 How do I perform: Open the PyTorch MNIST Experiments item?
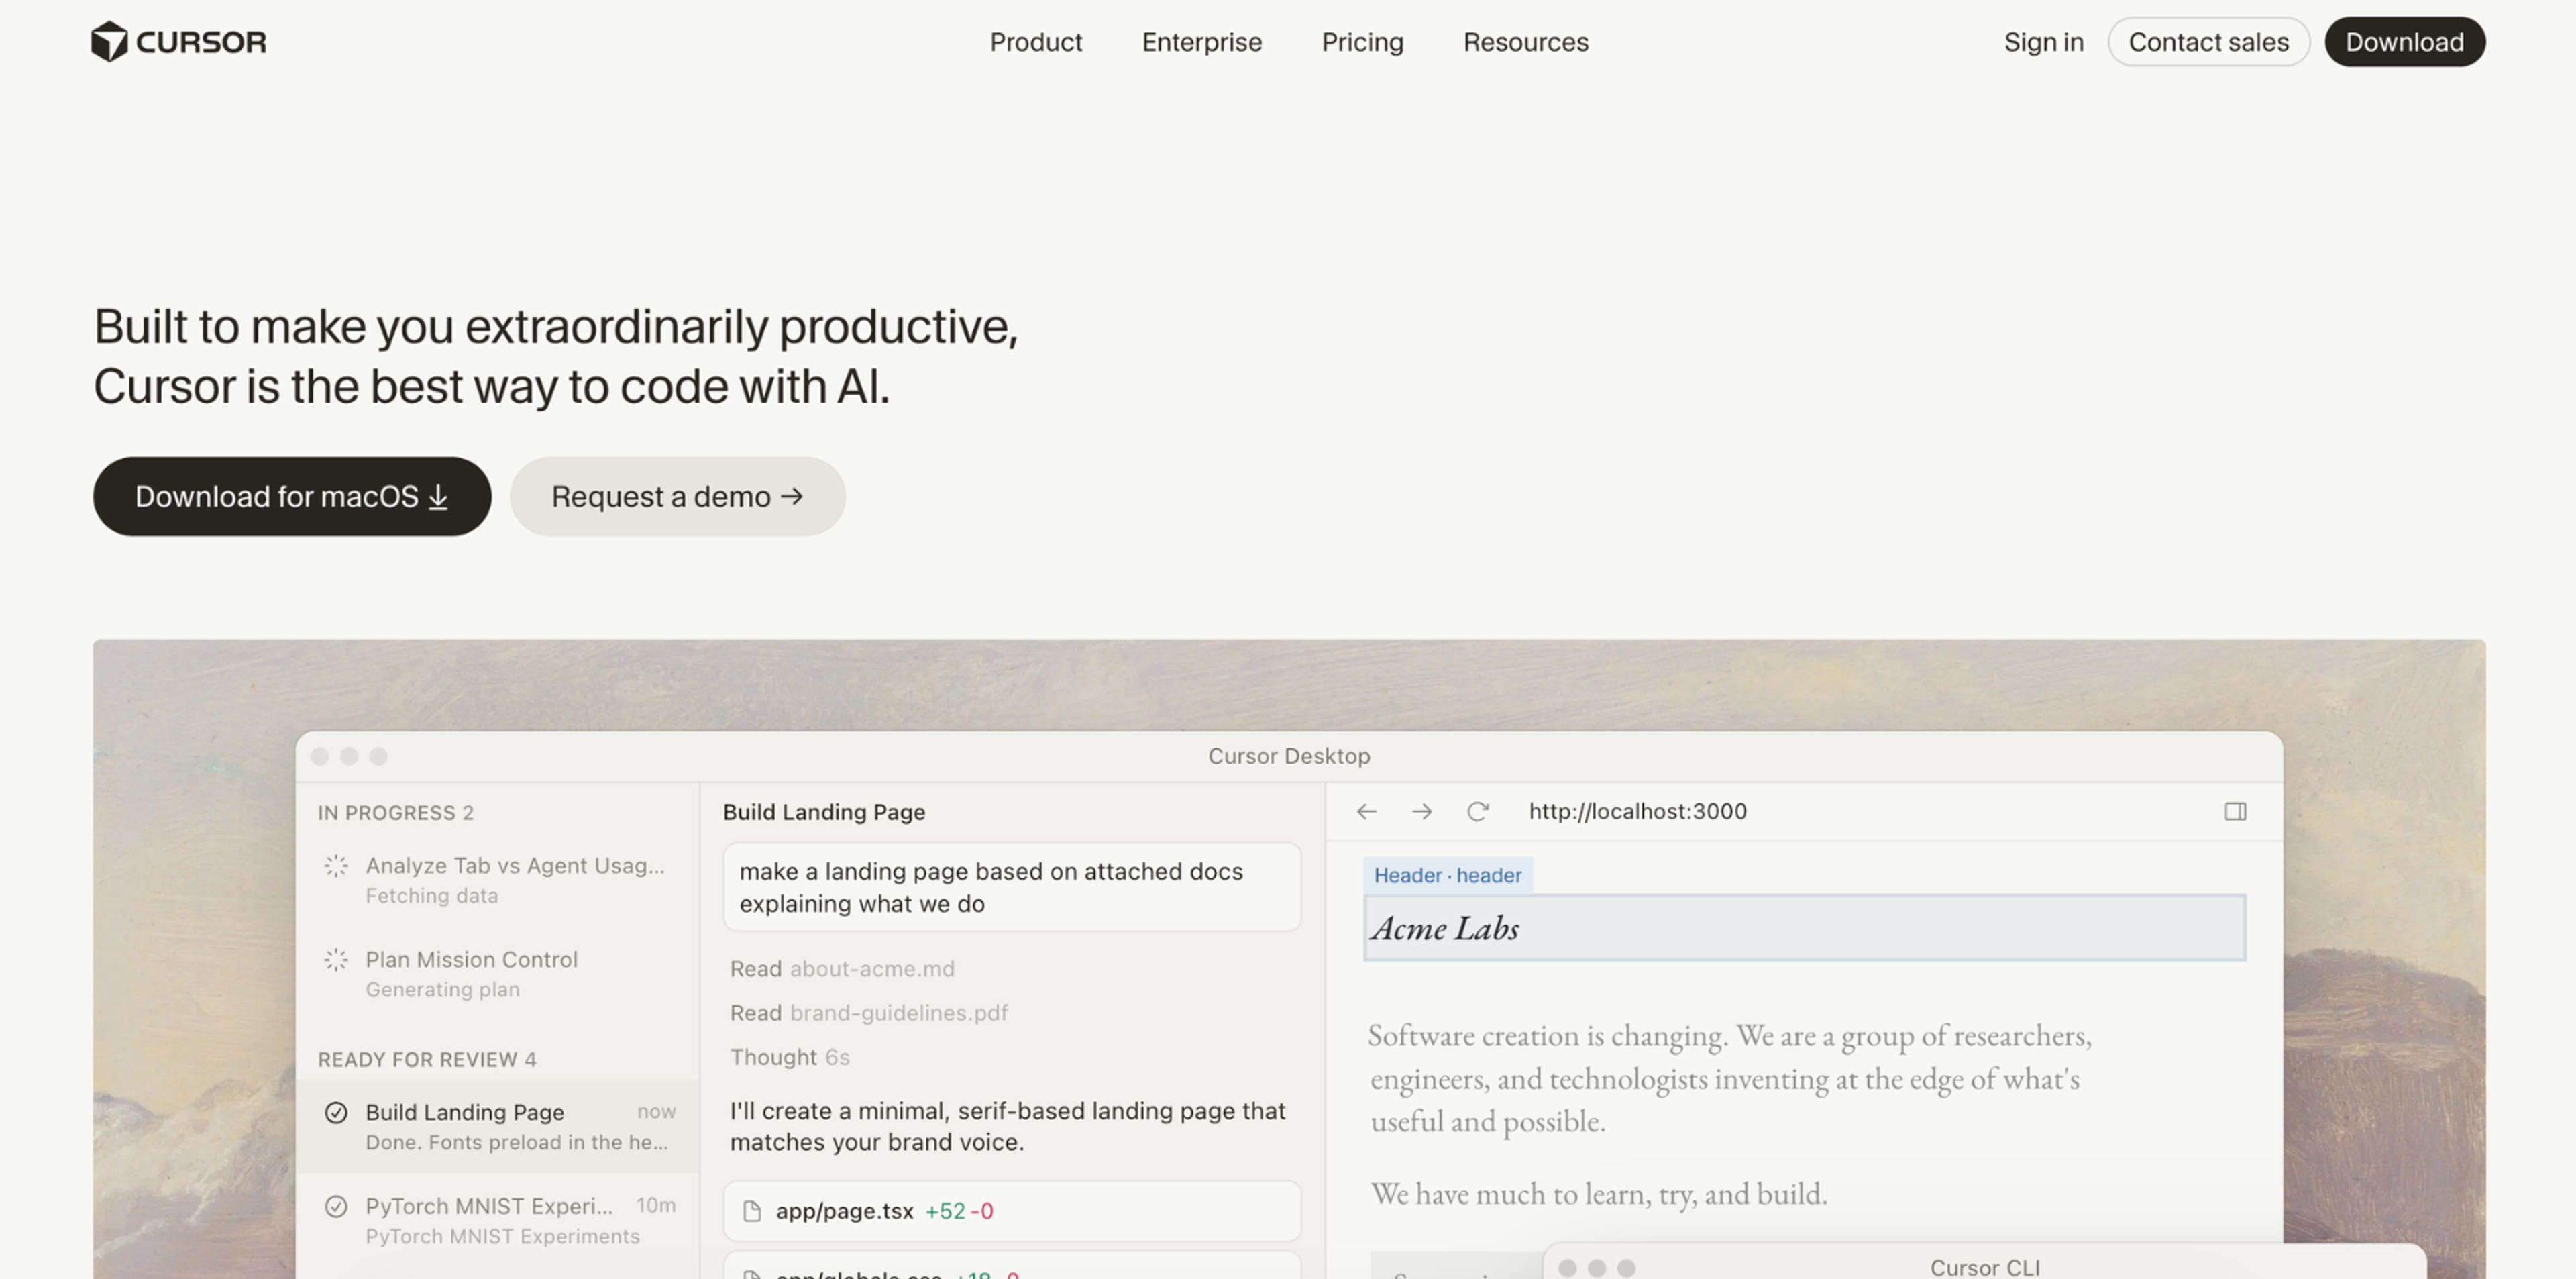[x=497, y=1220]
